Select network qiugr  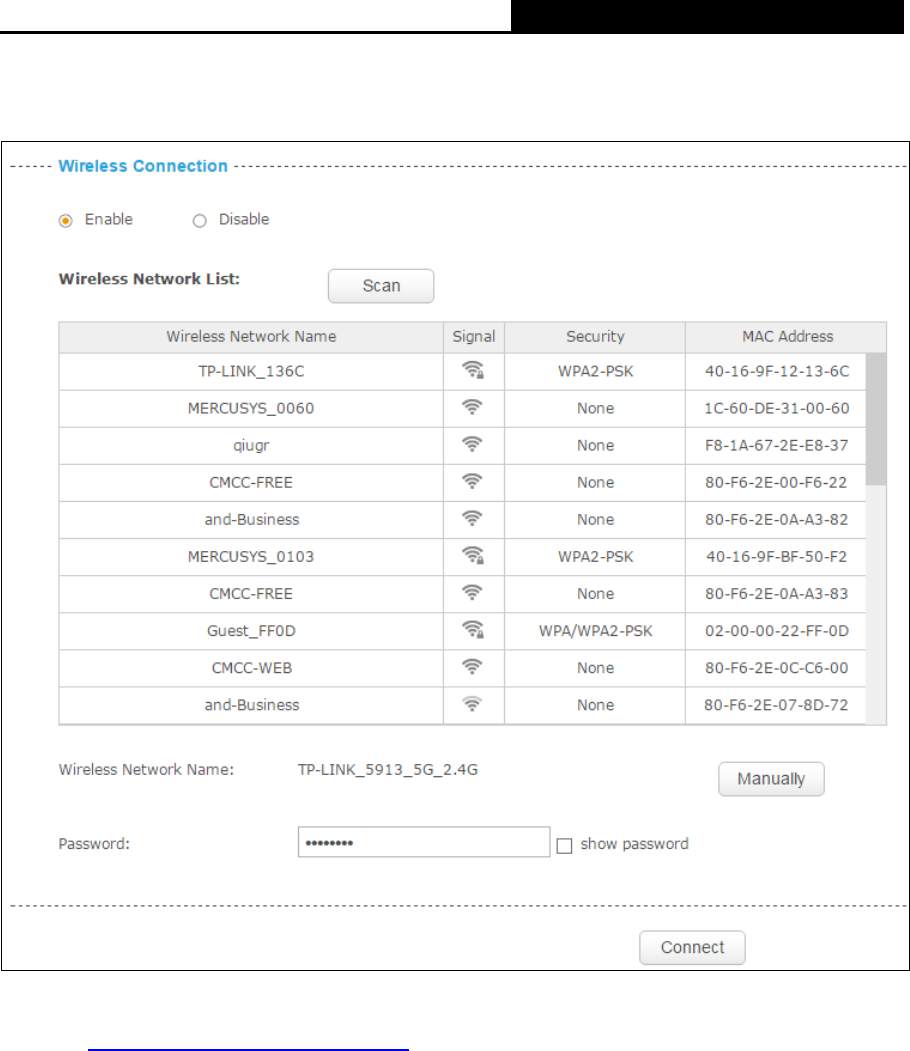pos(251,446)
